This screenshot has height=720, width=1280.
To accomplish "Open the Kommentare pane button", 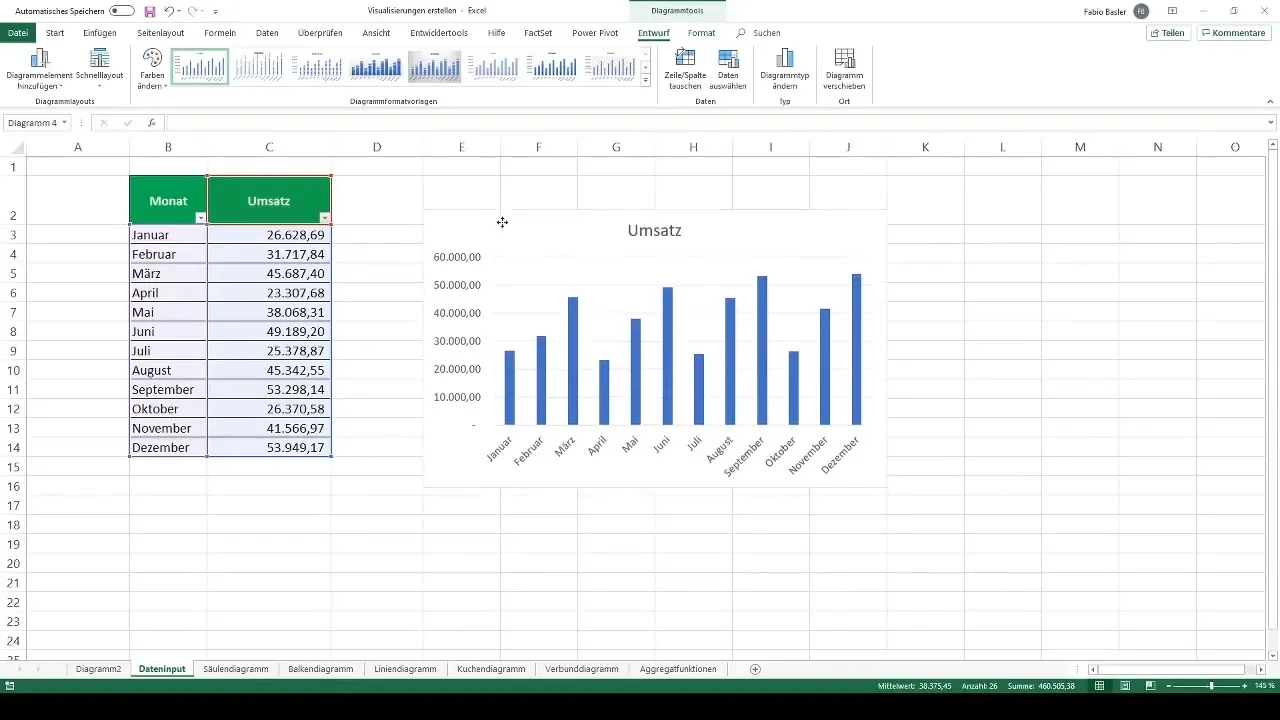I will click(x=1233, y=33).
